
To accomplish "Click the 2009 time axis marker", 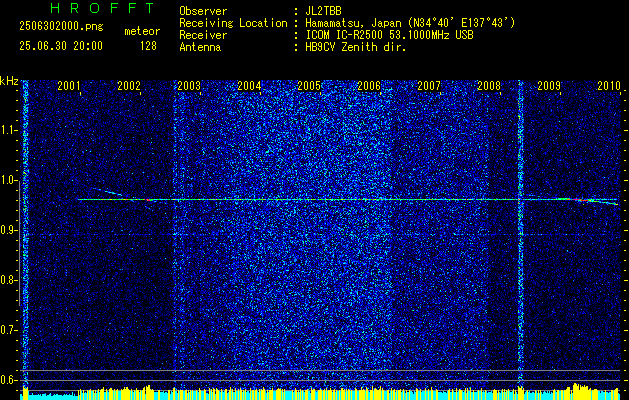I will point(549,86).
